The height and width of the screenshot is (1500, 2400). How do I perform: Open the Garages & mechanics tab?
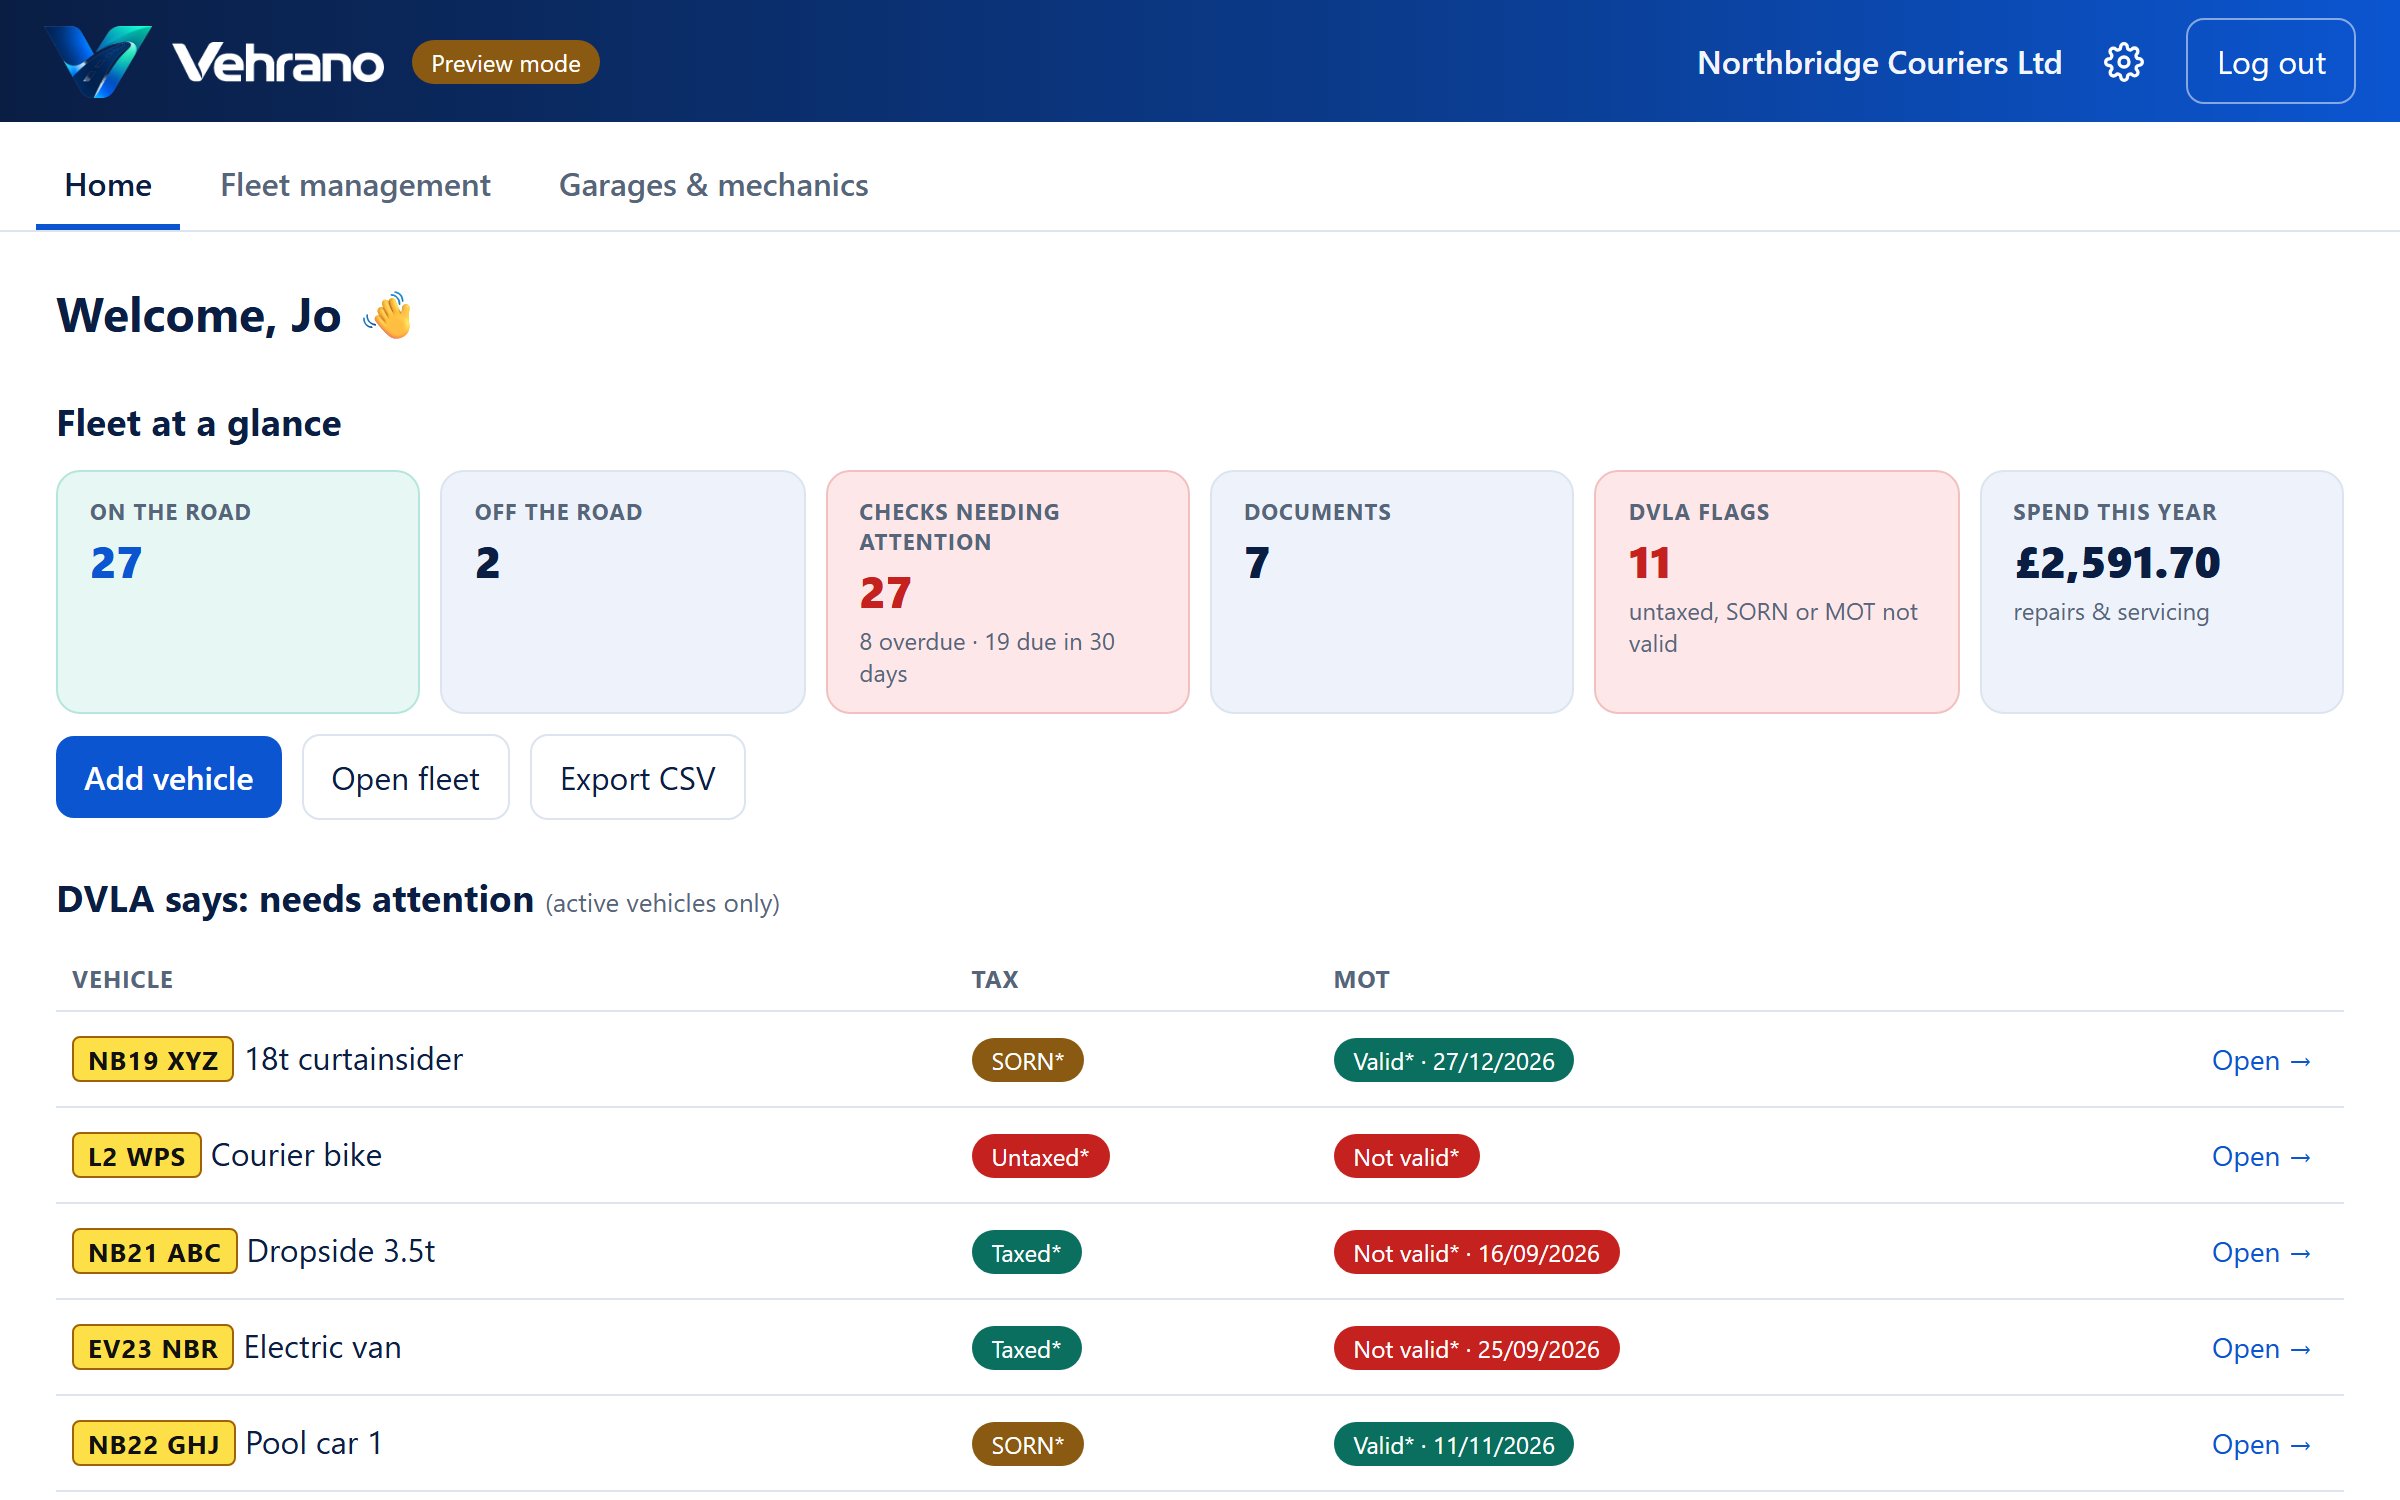713,185
